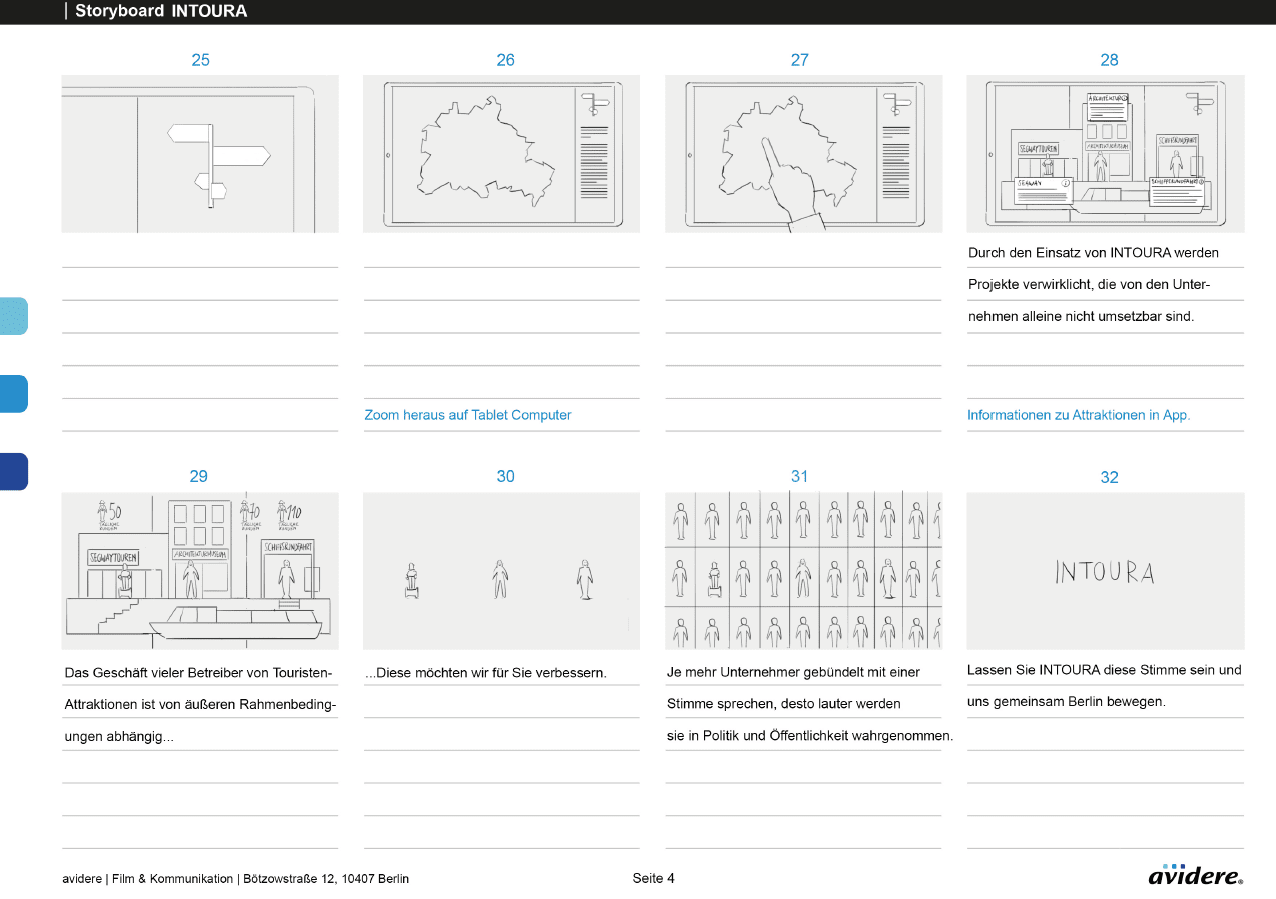This screenshot has height=899, width=1276.
Task: Click frame number 28
Action: coord(1110,60)
